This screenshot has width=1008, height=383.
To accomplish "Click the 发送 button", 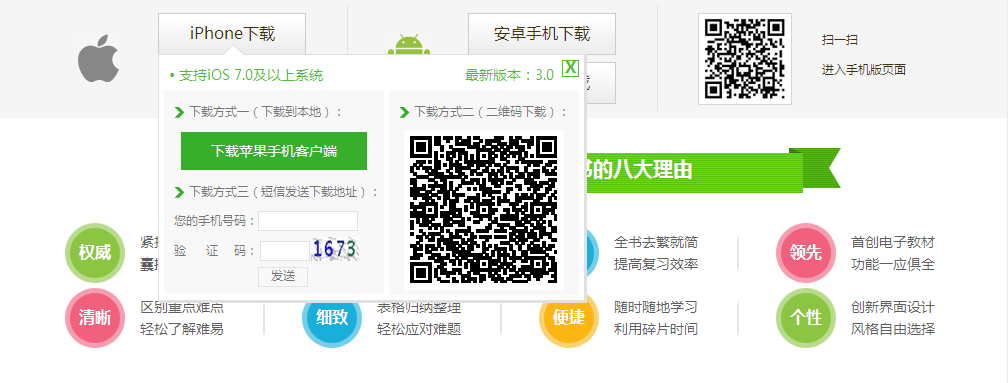I will [283, 276].
